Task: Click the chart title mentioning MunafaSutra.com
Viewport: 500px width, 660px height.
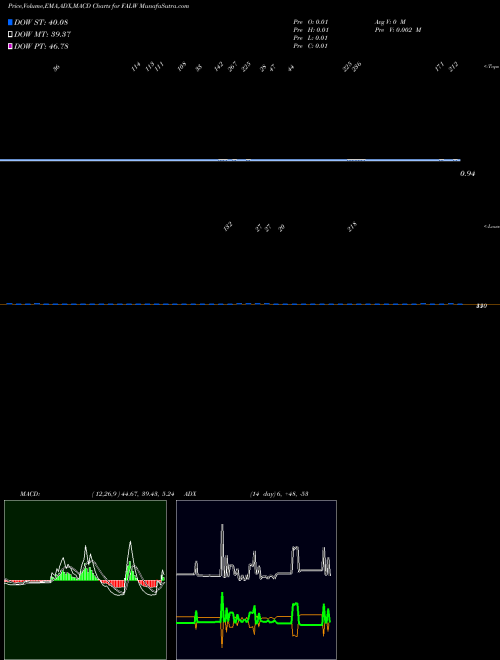Action: (98, 6)
